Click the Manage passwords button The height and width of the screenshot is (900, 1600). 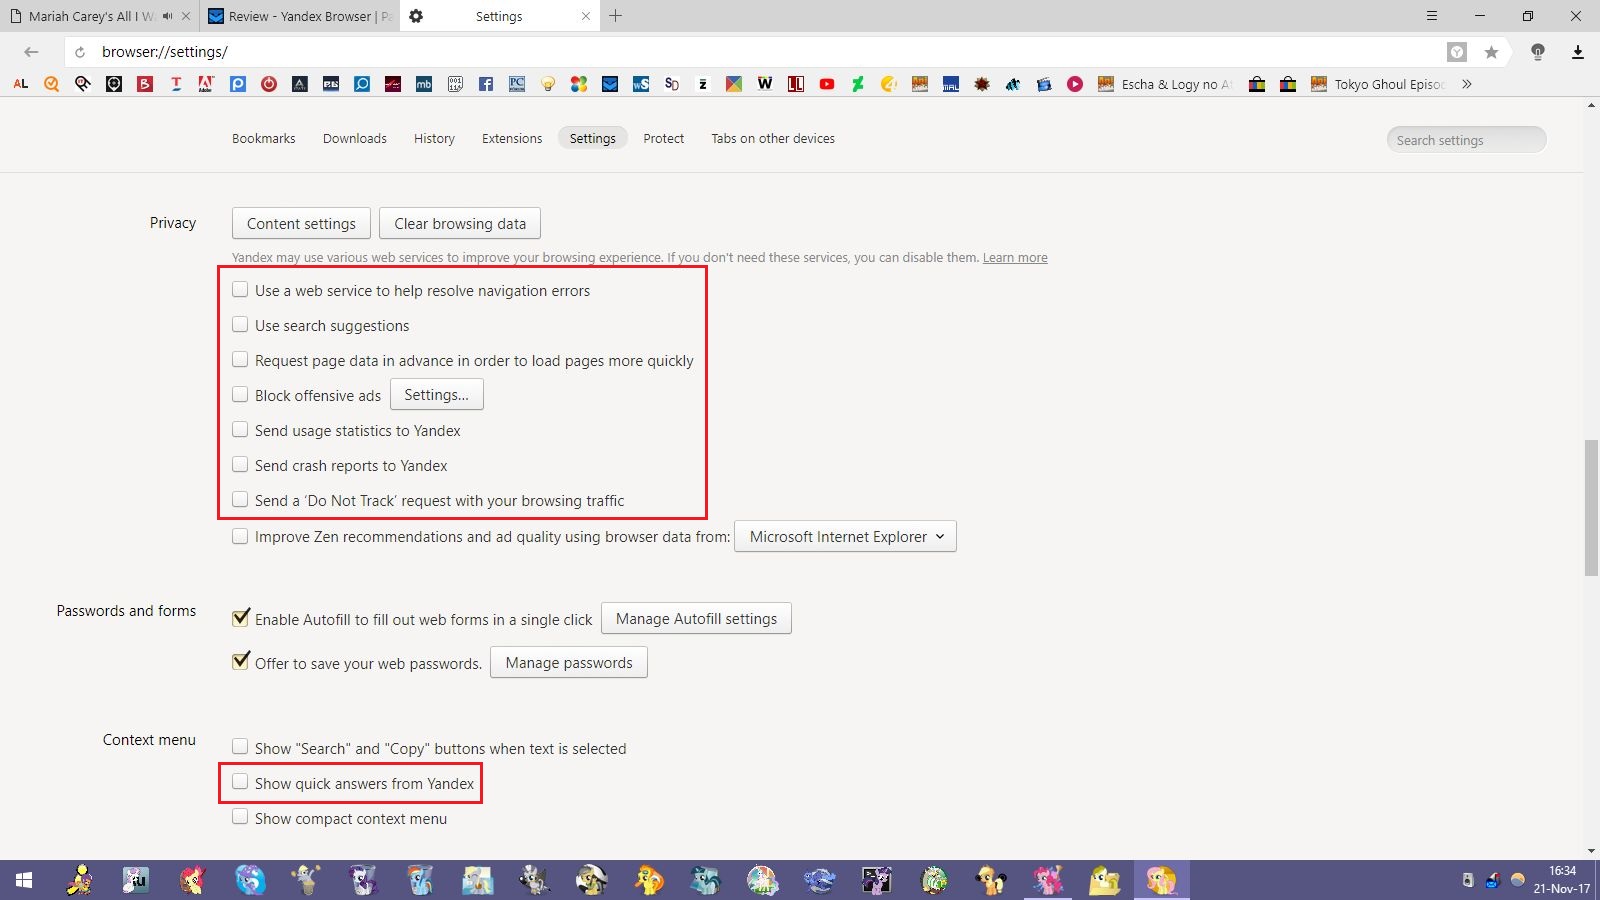(569, 663)
